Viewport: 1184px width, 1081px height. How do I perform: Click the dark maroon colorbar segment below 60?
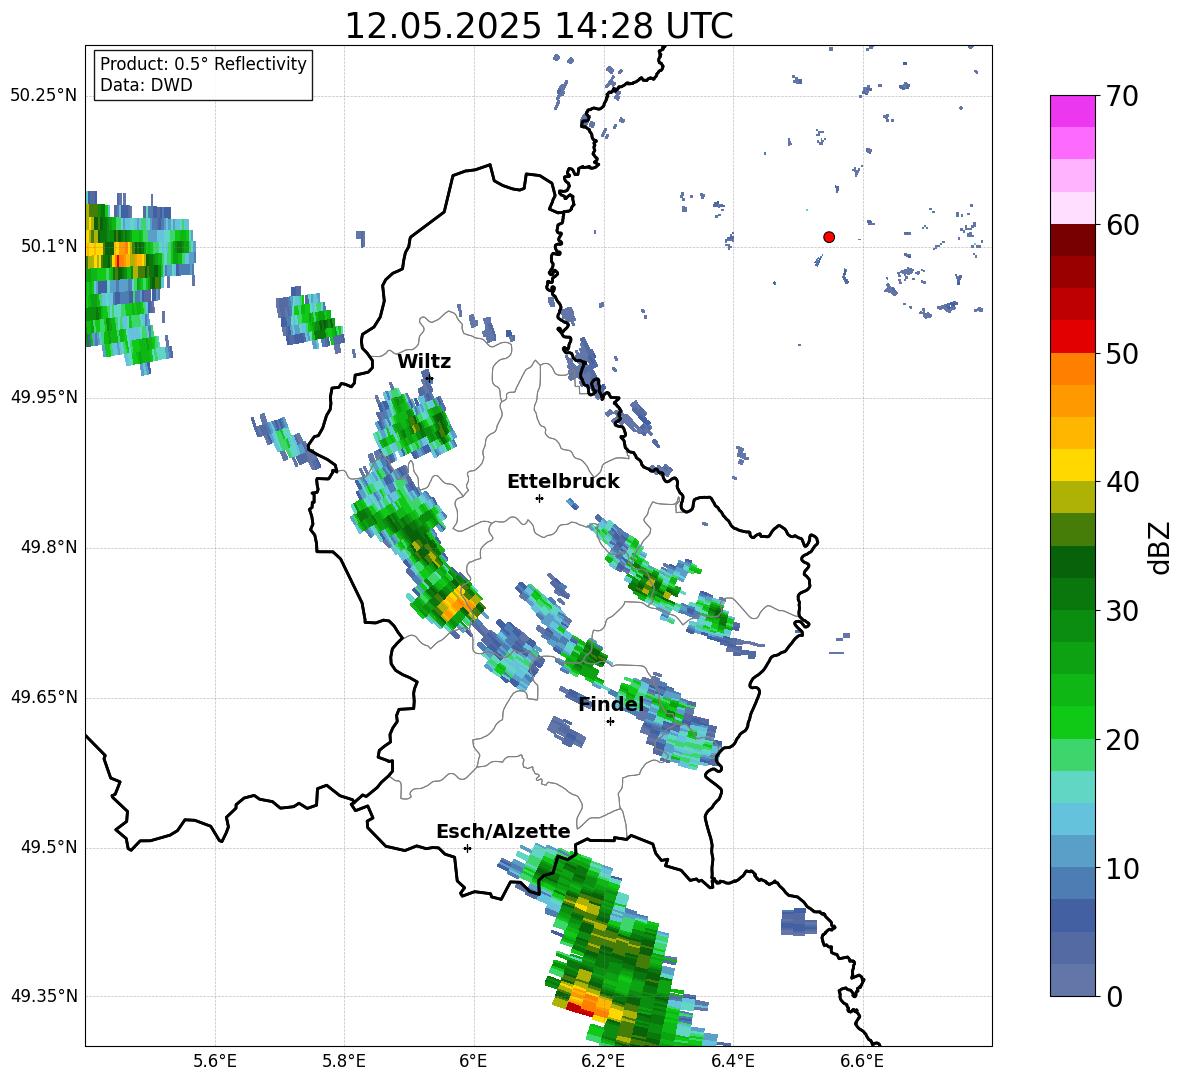point(1072,240)
